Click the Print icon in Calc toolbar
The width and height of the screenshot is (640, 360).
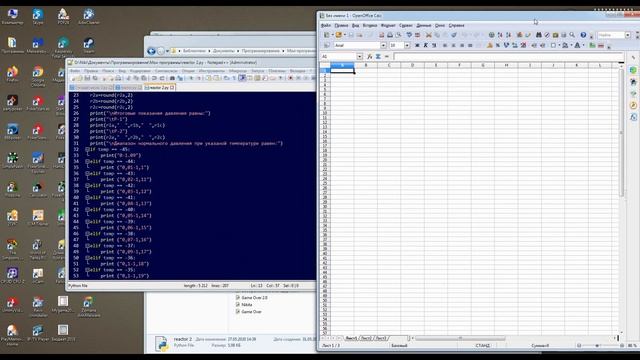pyautogui.click(x=390, y=35)
